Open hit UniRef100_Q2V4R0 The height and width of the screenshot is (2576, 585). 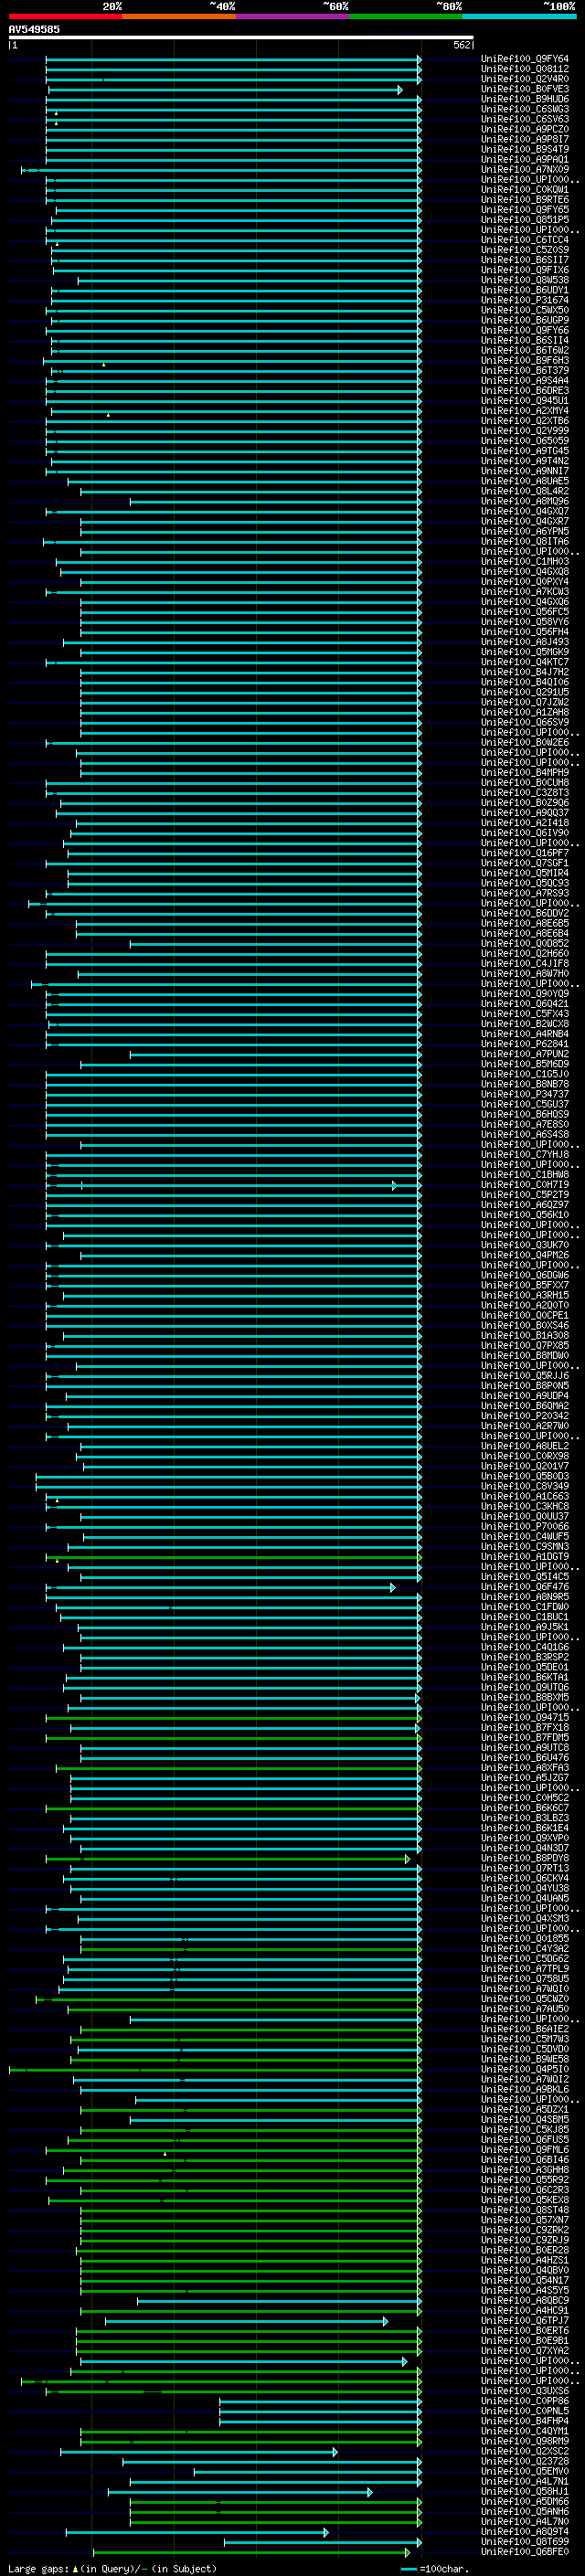tap(525, 79)
